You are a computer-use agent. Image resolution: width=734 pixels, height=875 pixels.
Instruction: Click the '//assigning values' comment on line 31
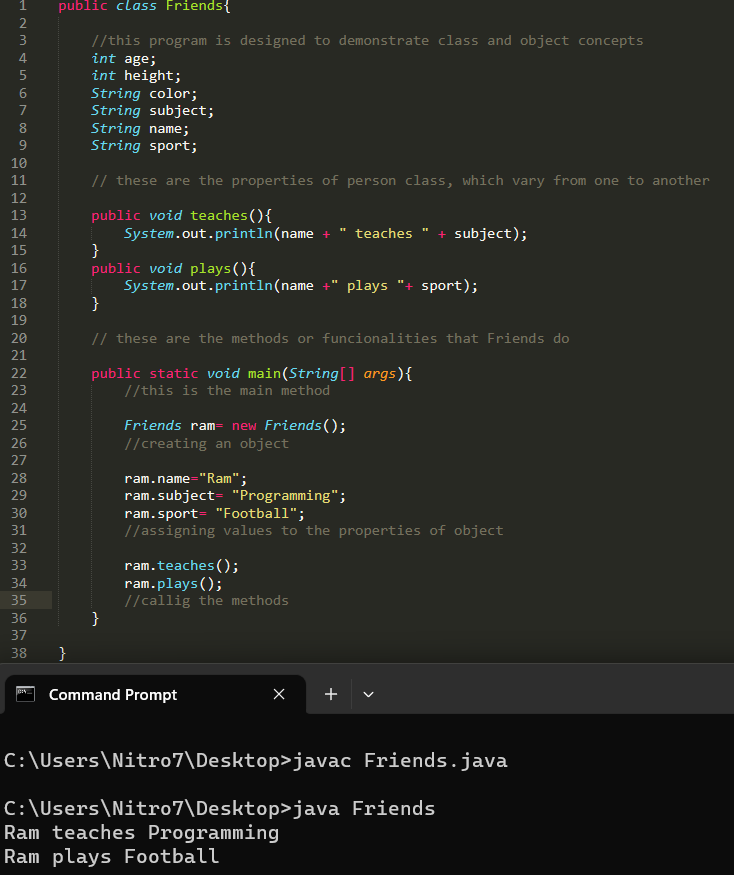tap(314, 531)
